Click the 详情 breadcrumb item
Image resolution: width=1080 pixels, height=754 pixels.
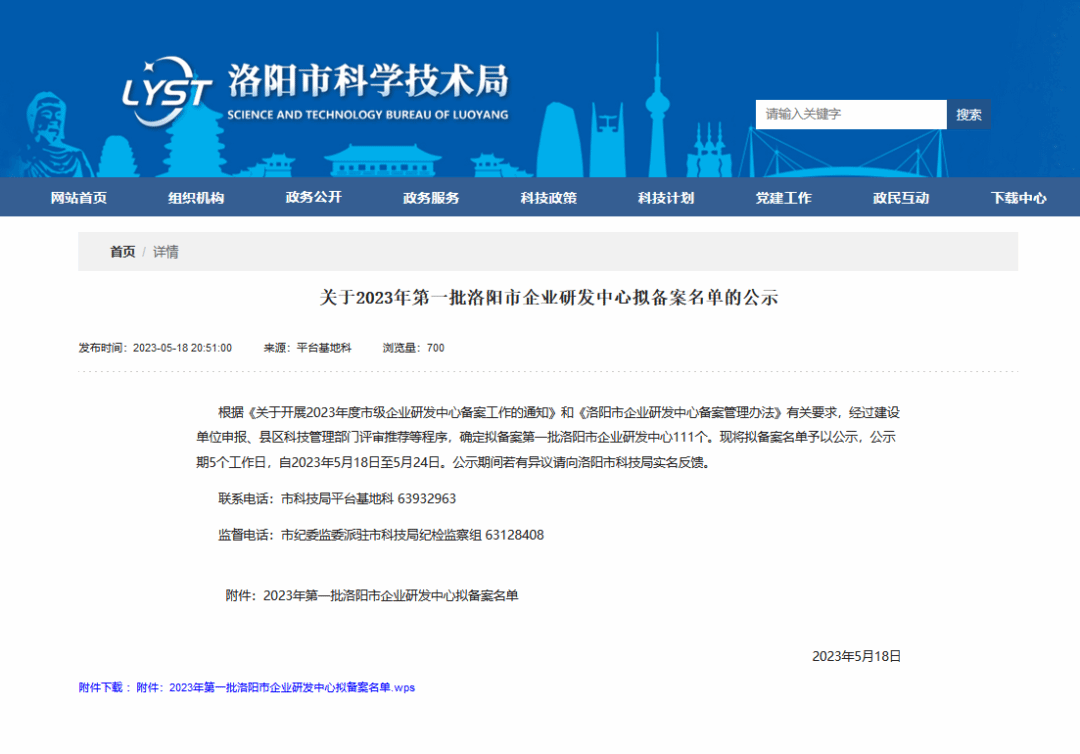click(x=166, y=252)
